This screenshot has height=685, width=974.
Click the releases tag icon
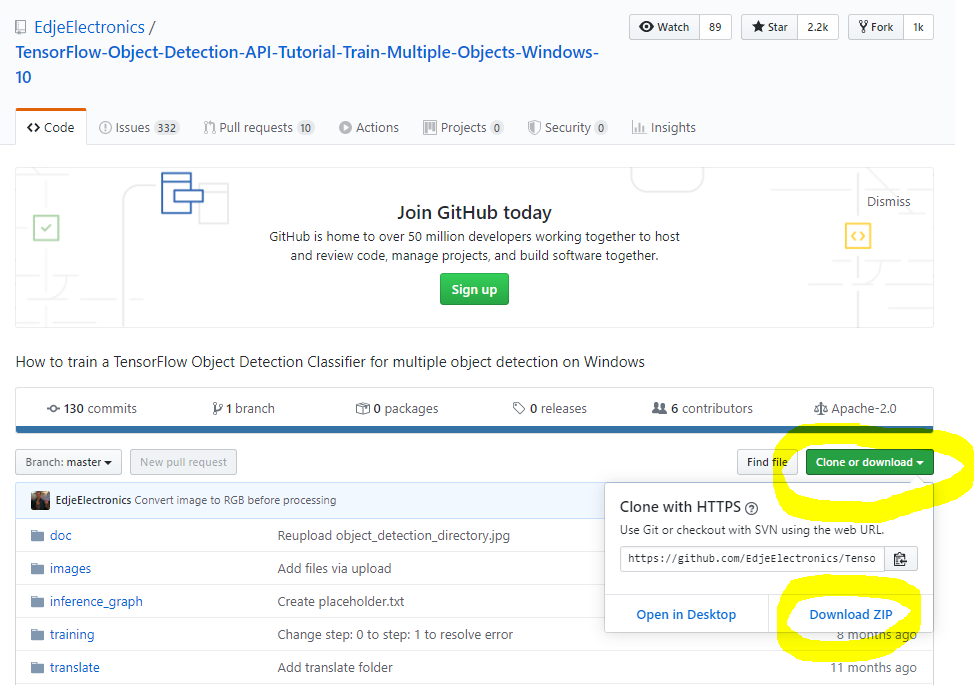519,408
